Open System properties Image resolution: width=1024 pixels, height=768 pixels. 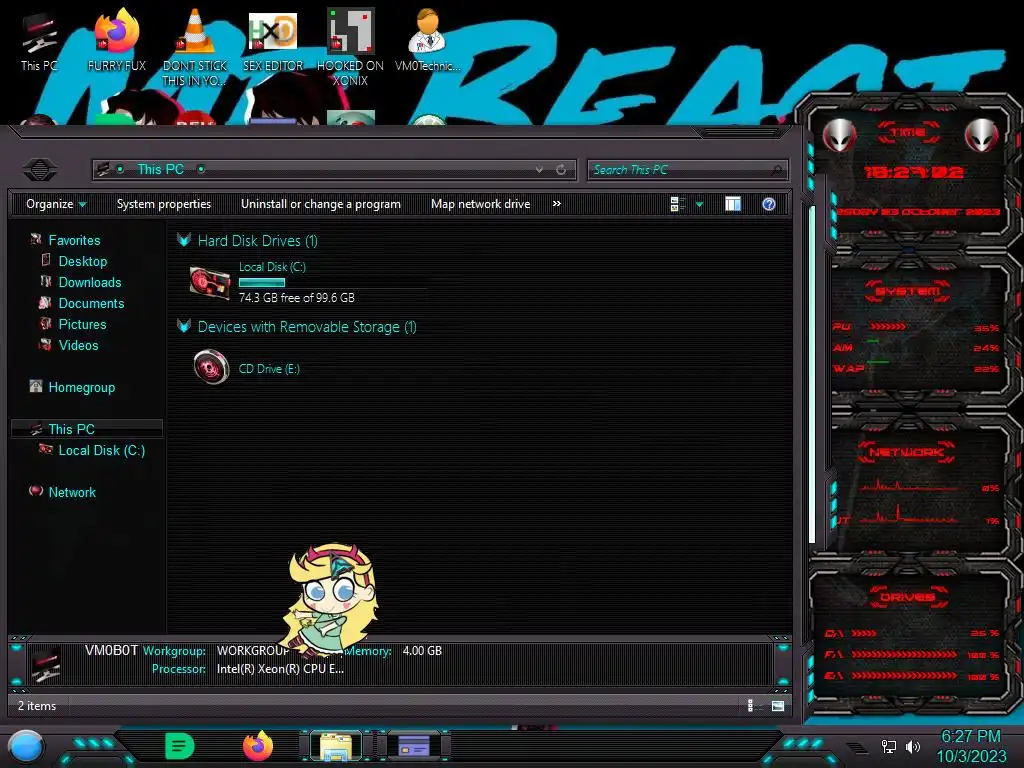pyautogui.click(x=164, y=204)
